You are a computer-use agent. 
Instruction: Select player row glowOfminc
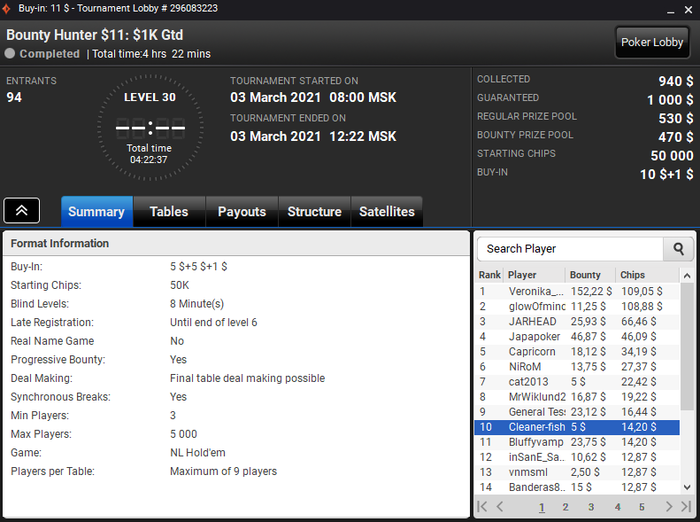577,306
